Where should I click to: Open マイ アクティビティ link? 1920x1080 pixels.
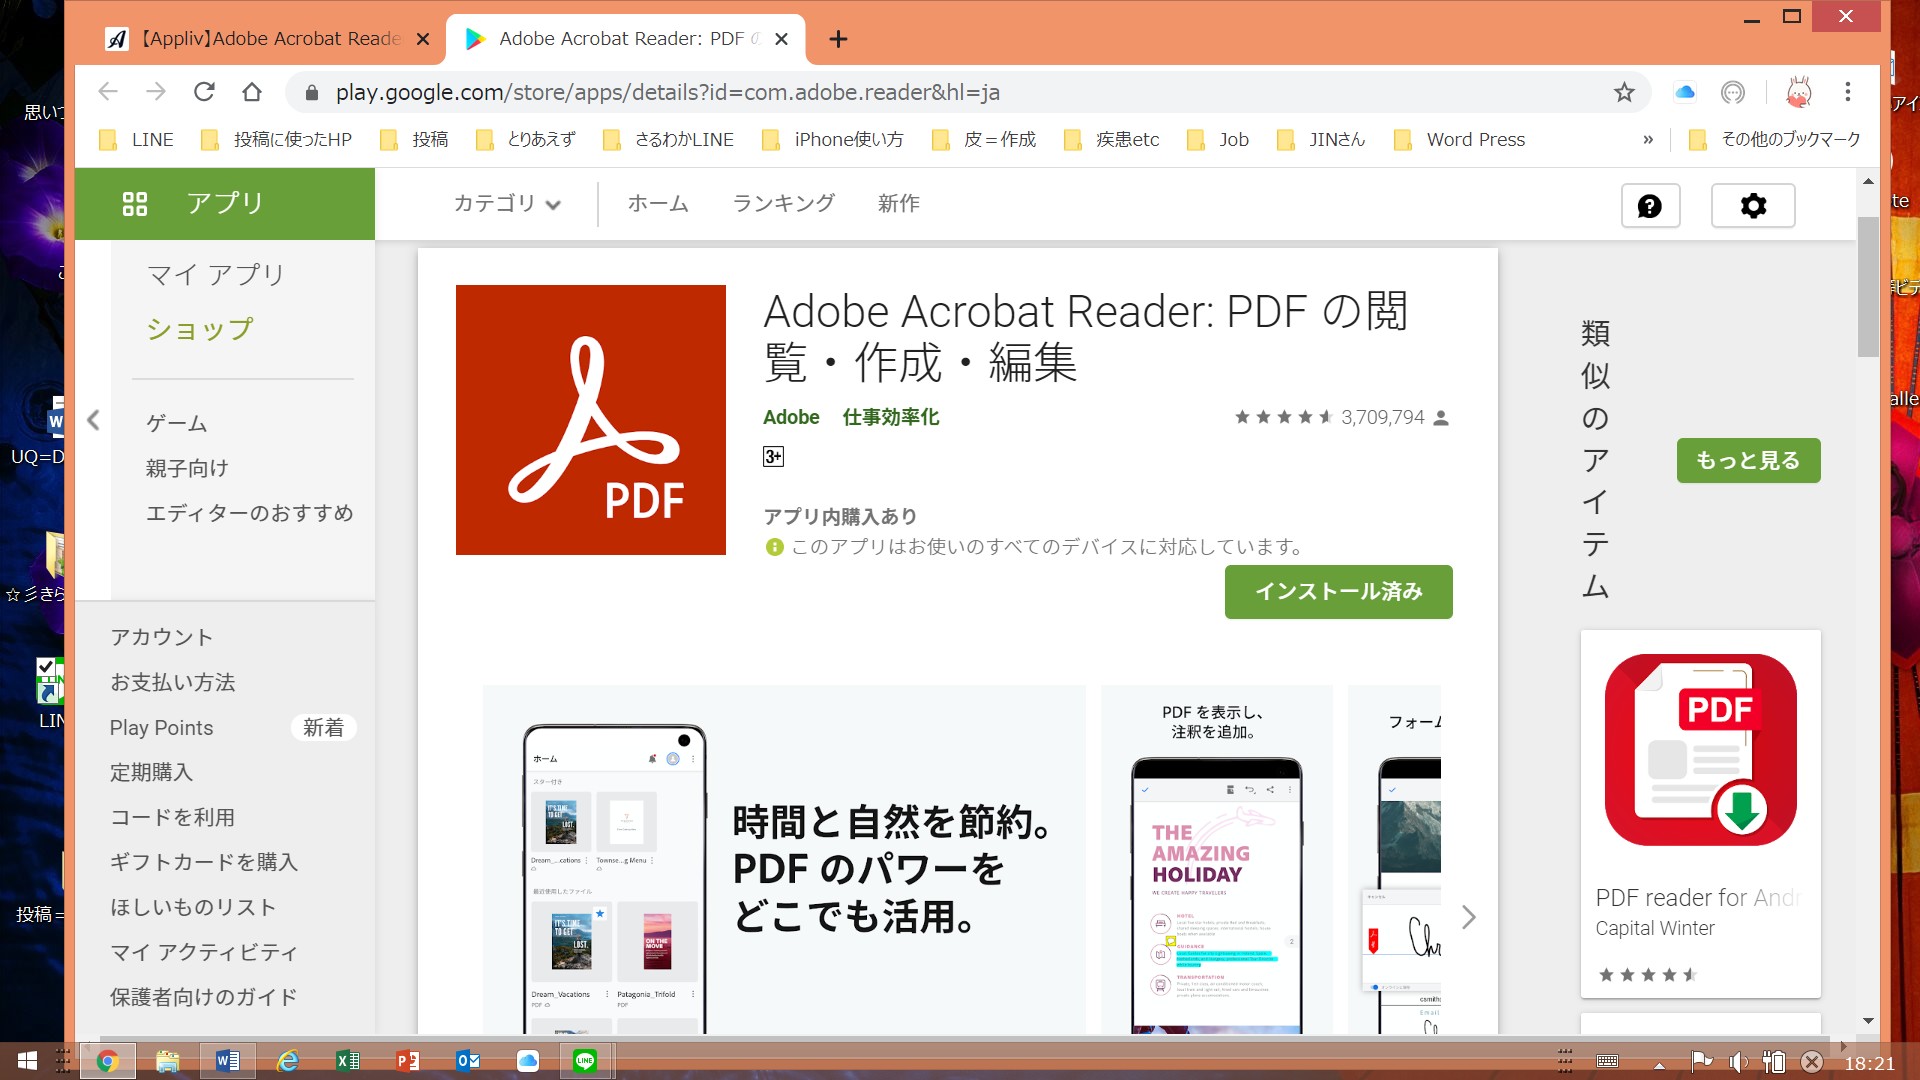pos(204,953)
